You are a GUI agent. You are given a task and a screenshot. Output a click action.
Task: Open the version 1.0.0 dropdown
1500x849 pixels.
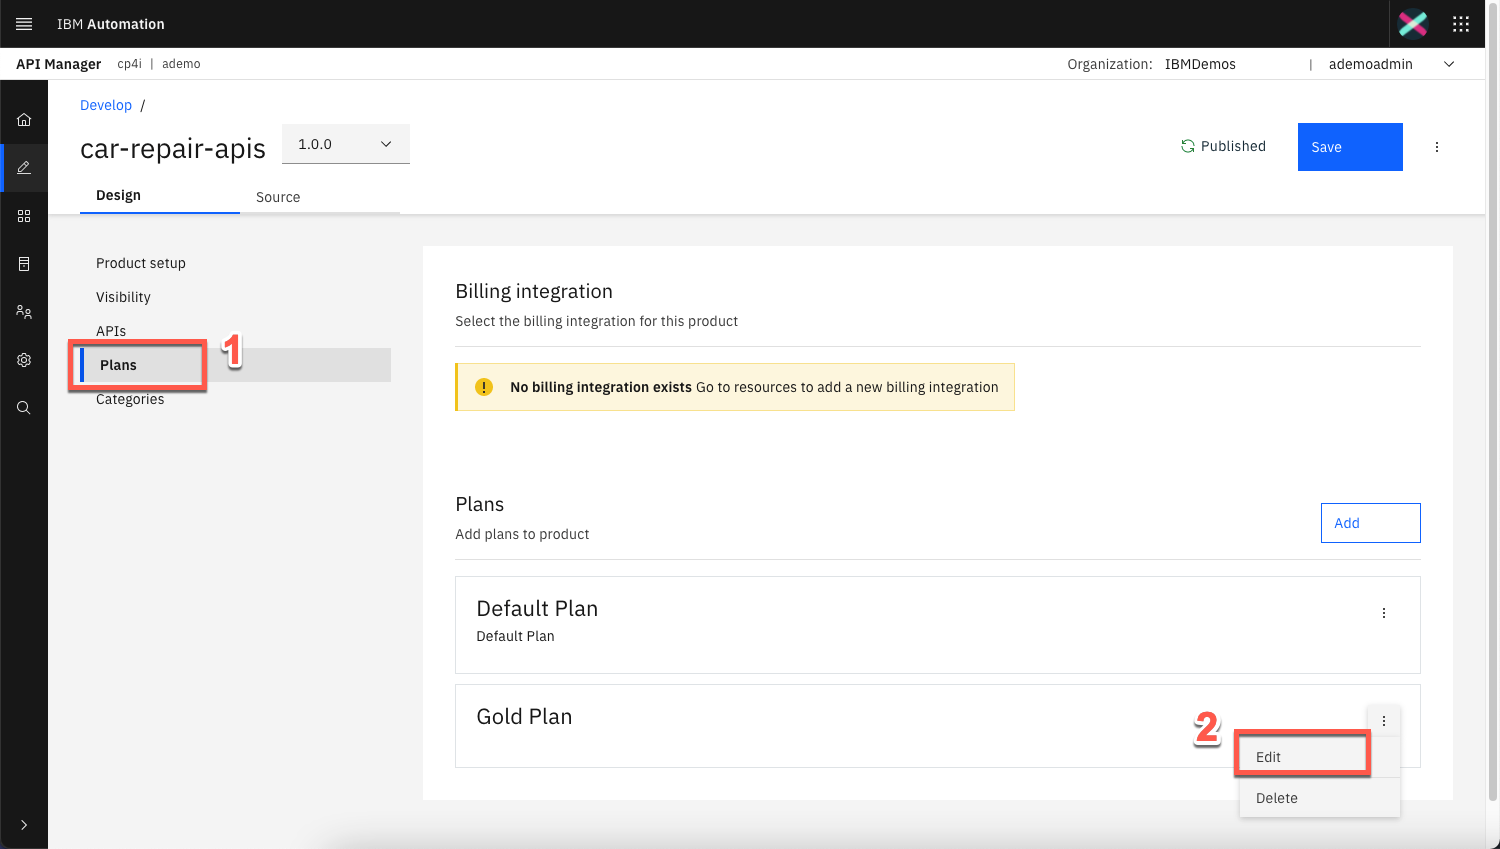click(346, 144)
